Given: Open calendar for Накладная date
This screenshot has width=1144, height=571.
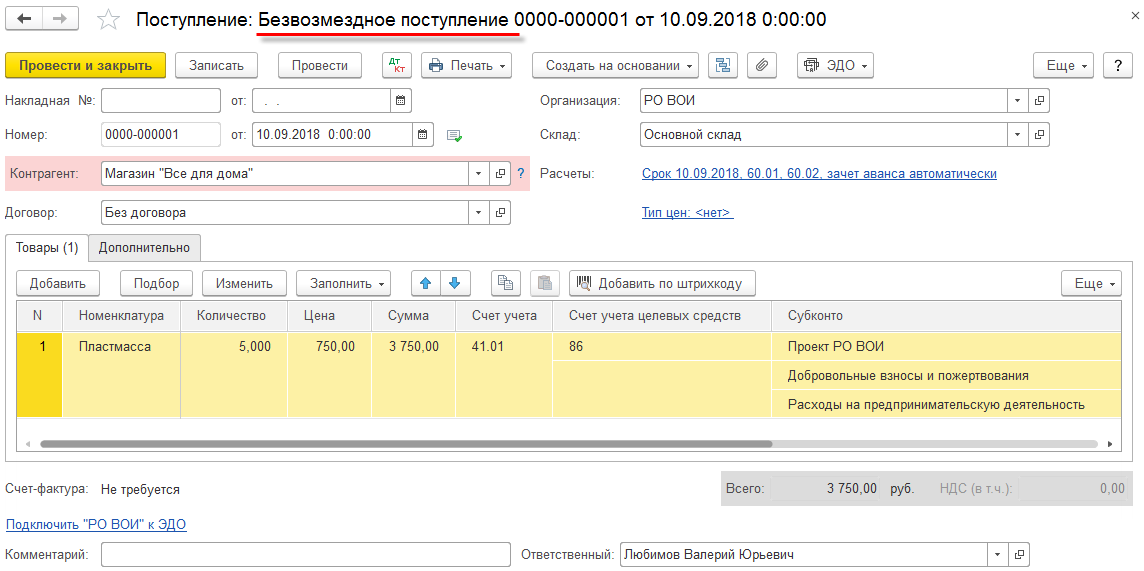Looking at the screenshot, I should pos(400,101).
